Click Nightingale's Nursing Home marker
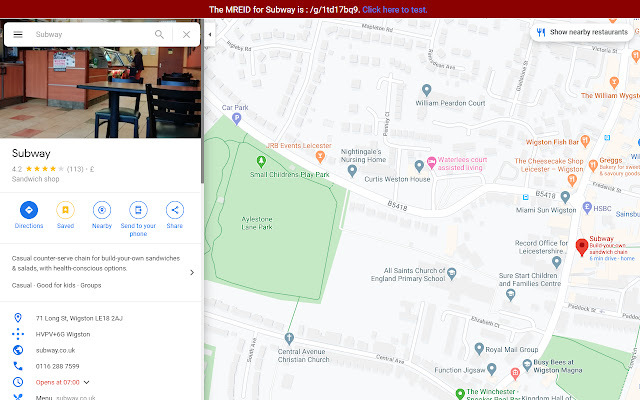Viewport: 640px width, 400px height. (352, 170)
